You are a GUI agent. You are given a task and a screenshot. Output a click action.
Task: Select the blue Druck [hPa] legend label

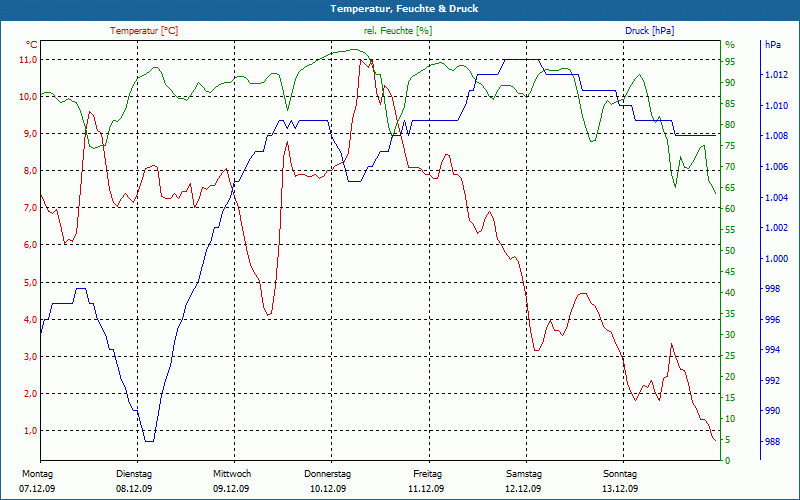pyautogui.click(x=649, y=31)
